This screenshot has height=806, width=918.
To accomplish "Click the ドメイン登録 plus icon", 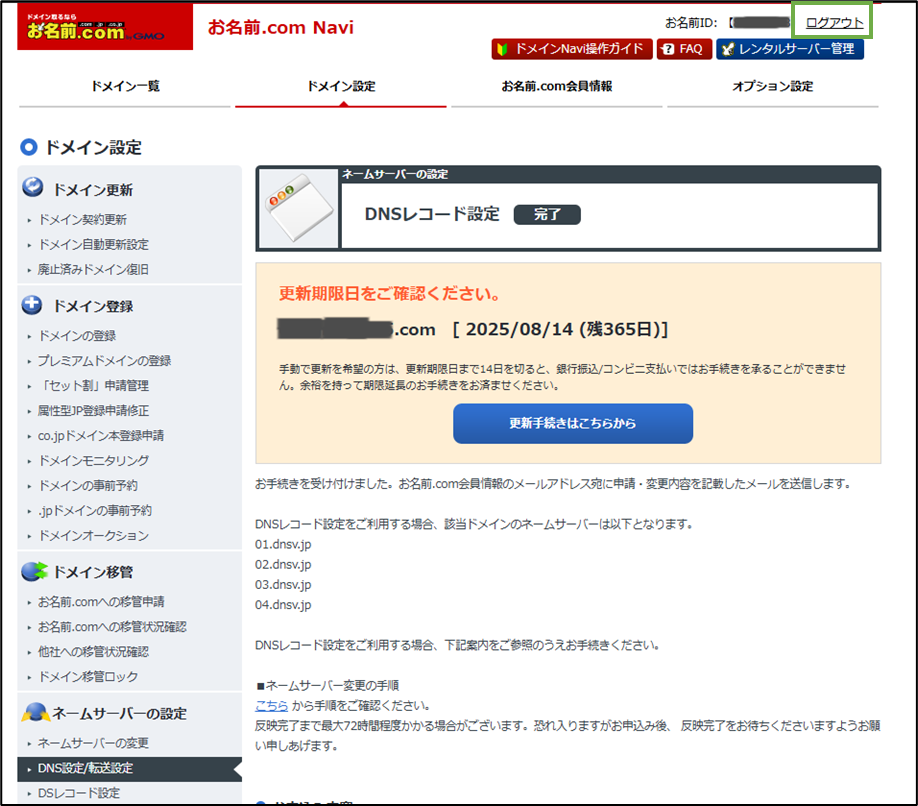I will click(x=32, y=304).
